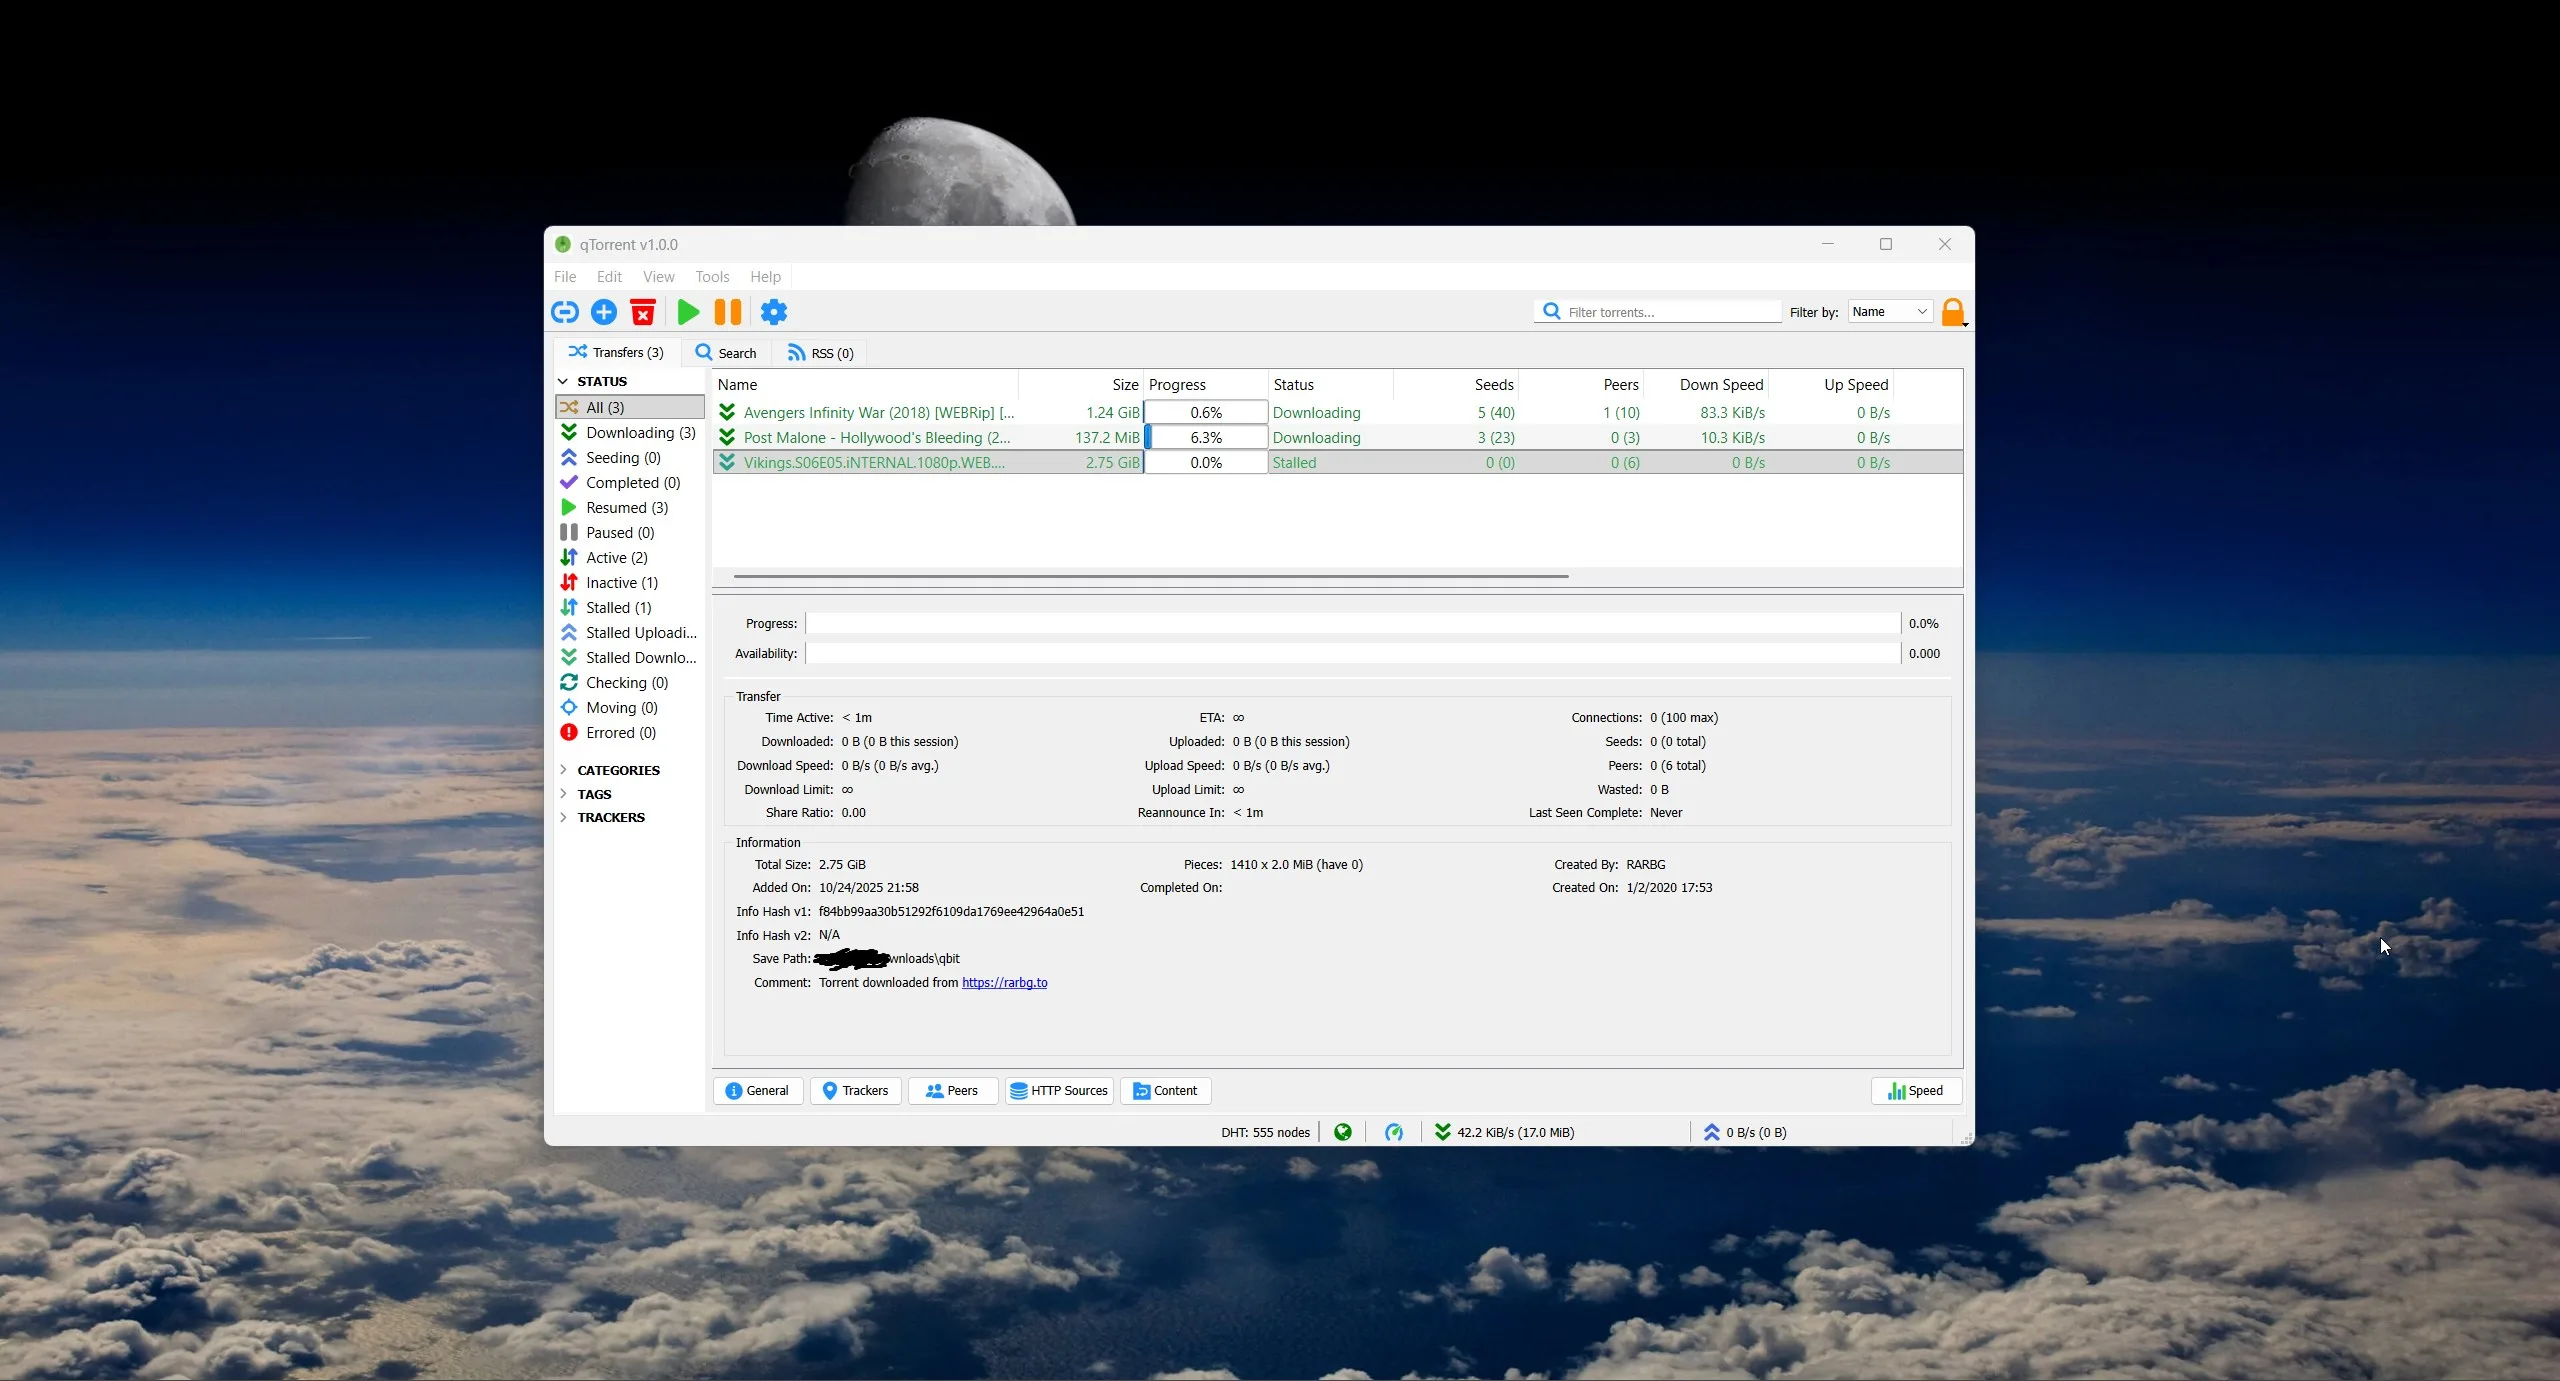Select the Errored (0) status filter

point(629,732)
